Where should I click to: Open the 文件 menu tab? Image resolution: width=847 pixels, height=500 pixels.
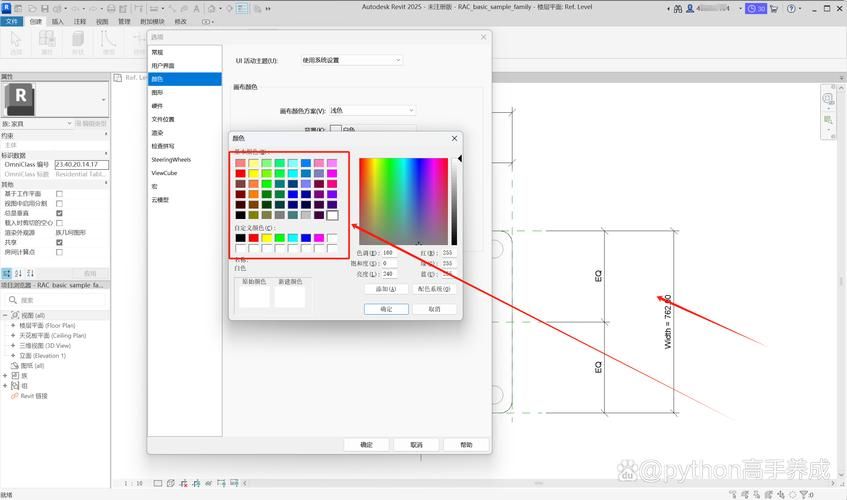click(11, 22)
